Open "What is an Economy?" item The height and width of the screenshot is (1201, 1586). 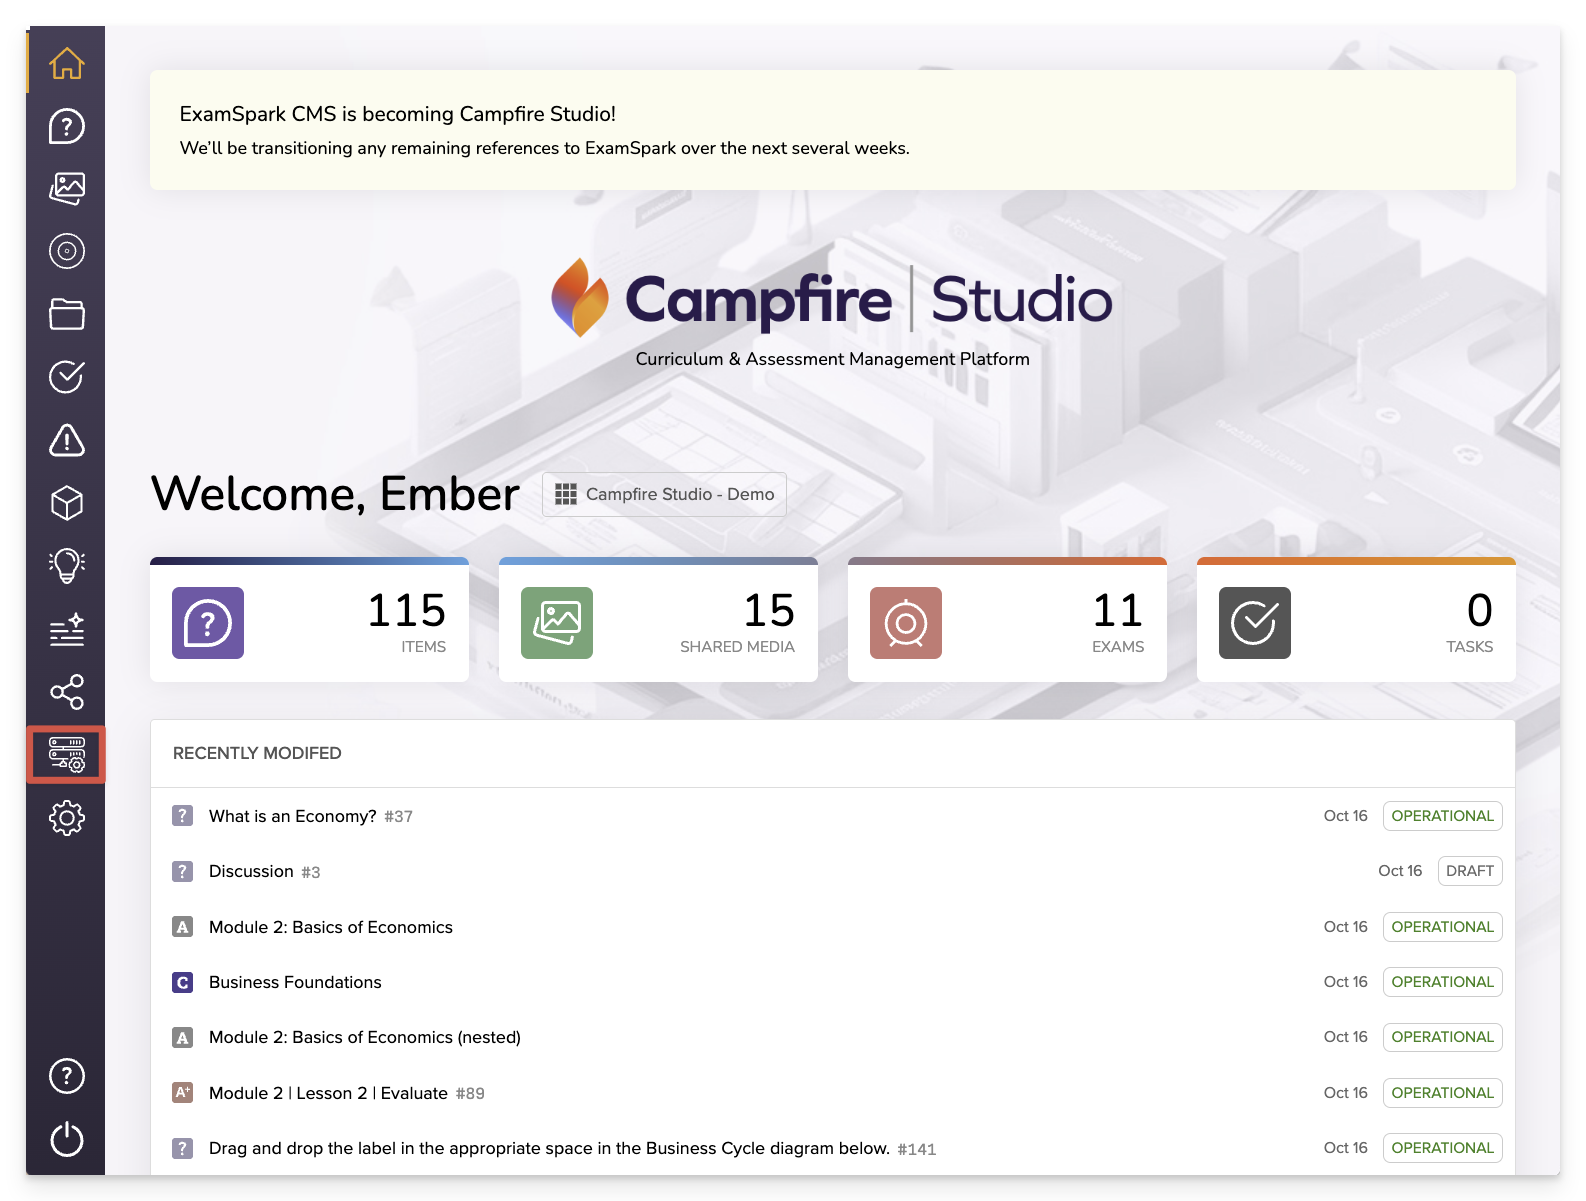292,816
